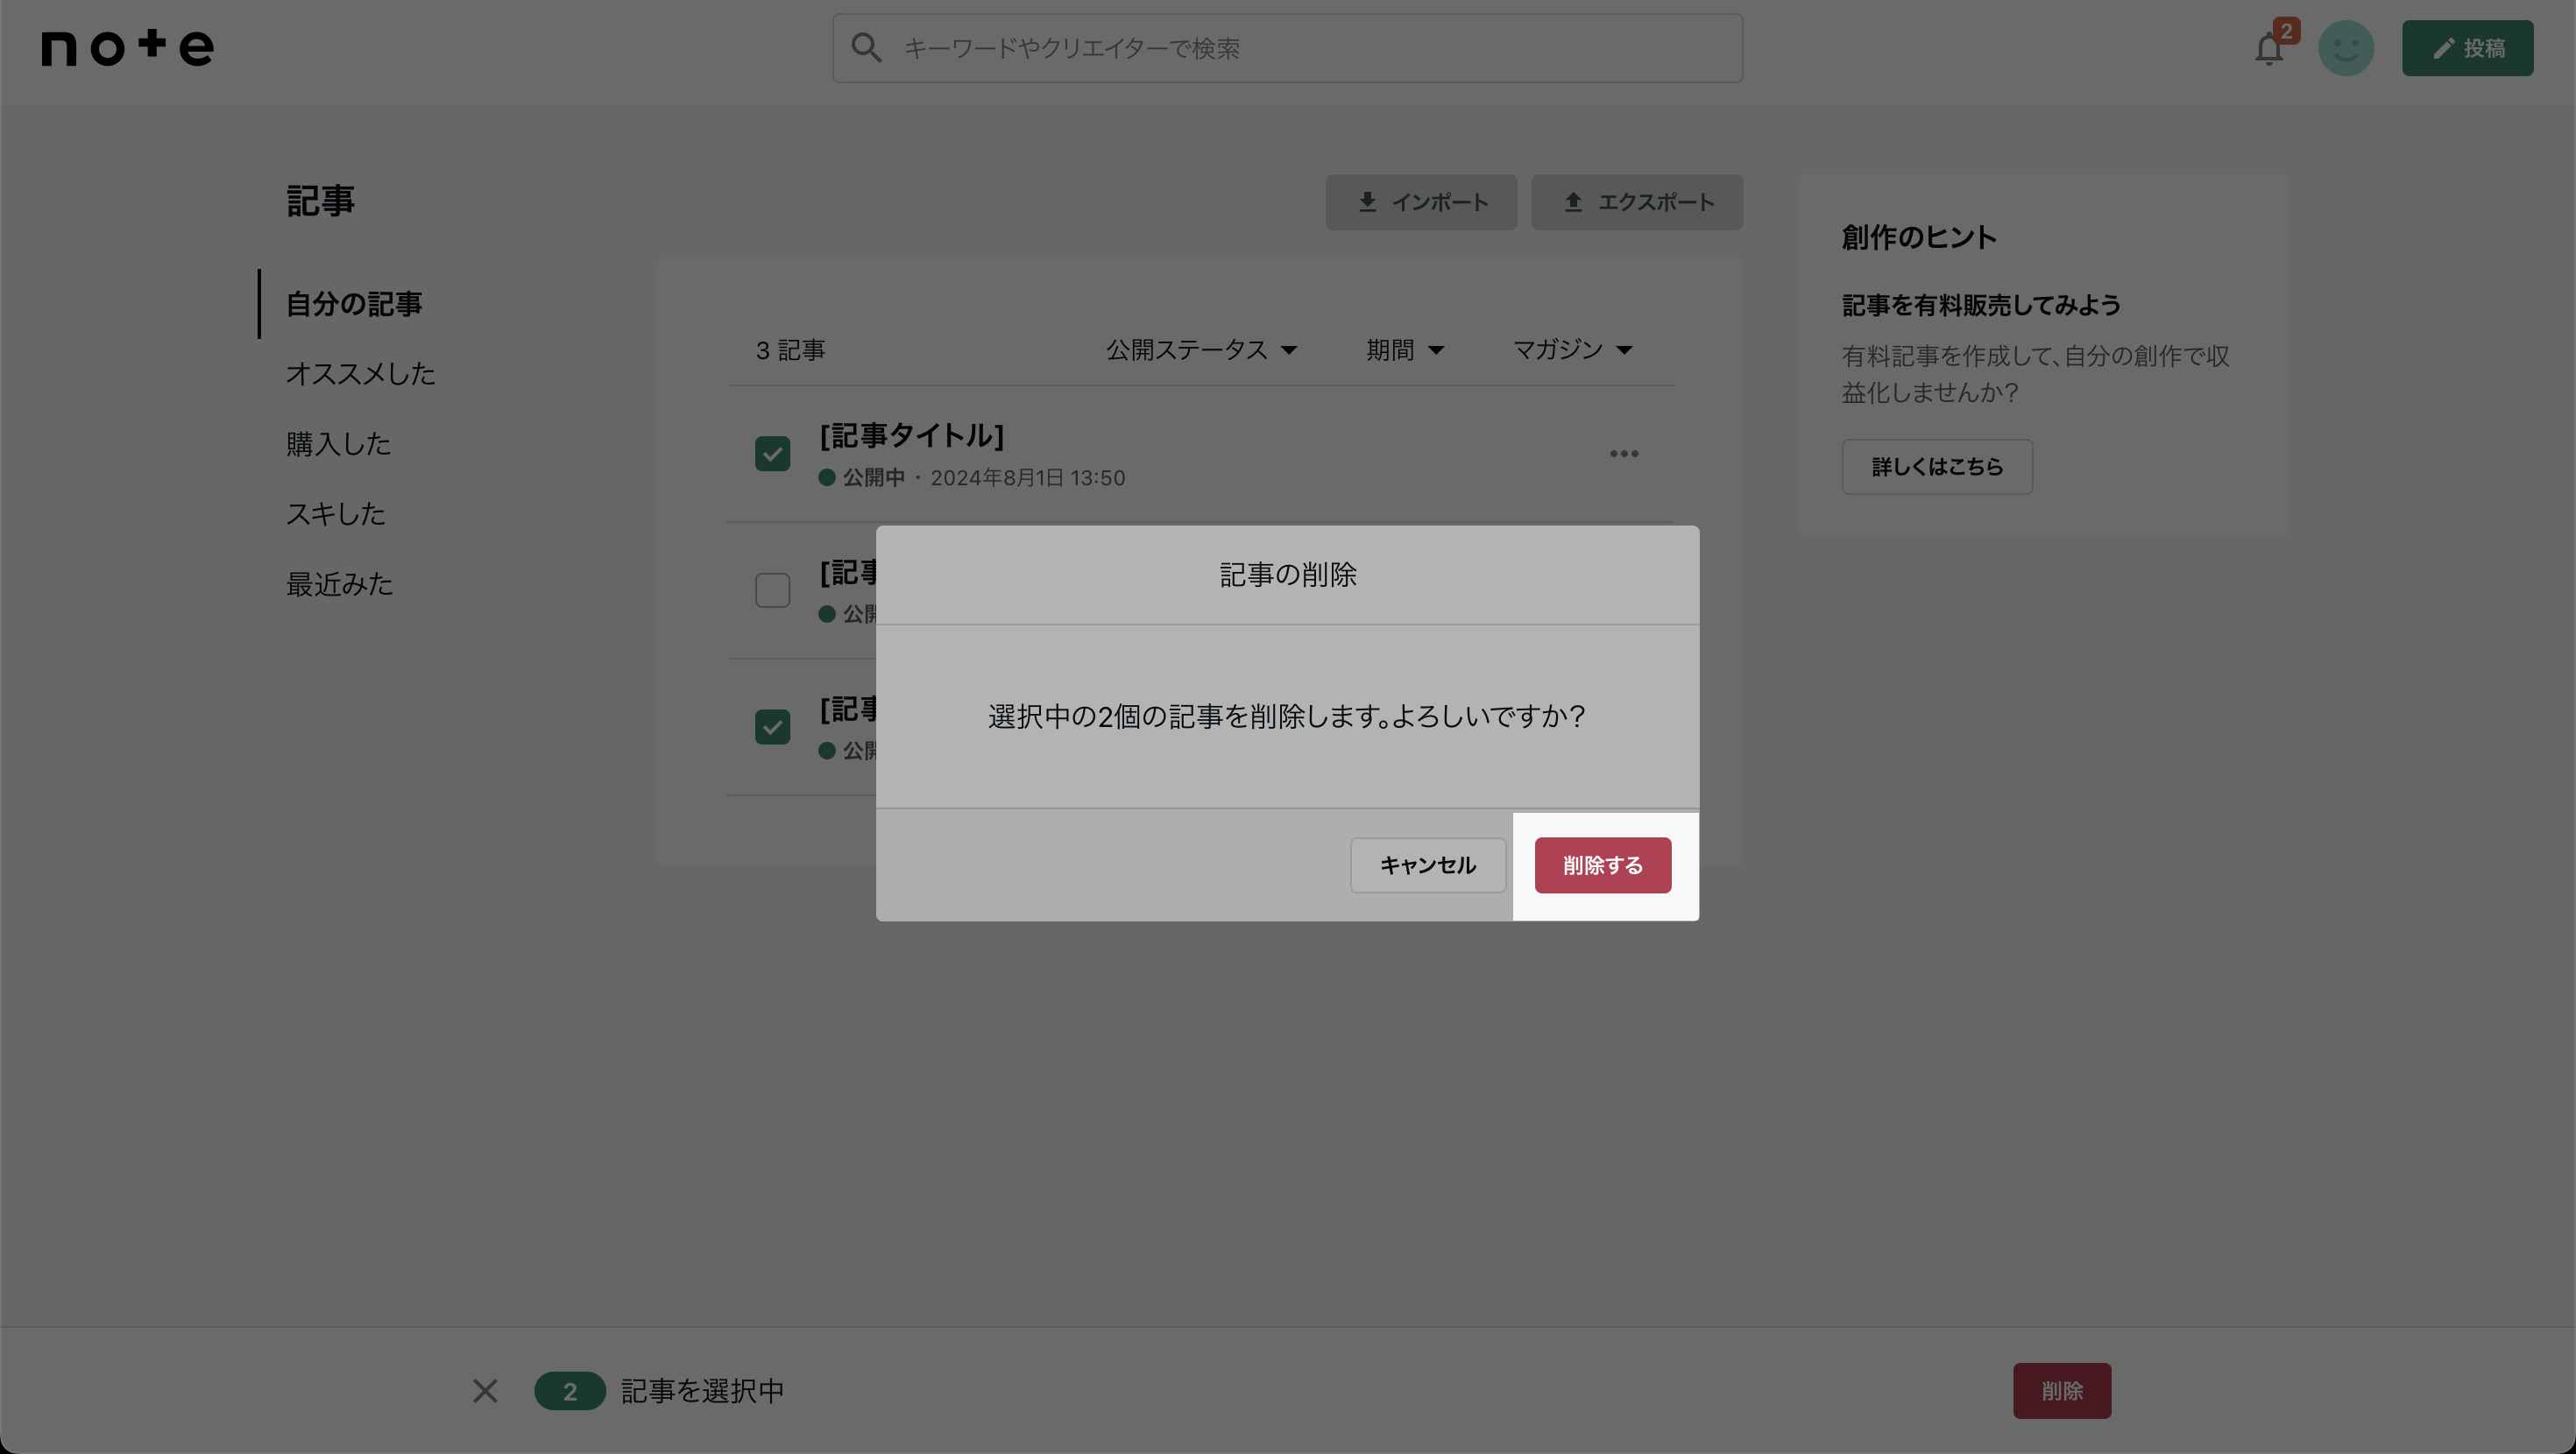Click the note logo
This screenshot has width=2576, height=1454.
[127, 47]
